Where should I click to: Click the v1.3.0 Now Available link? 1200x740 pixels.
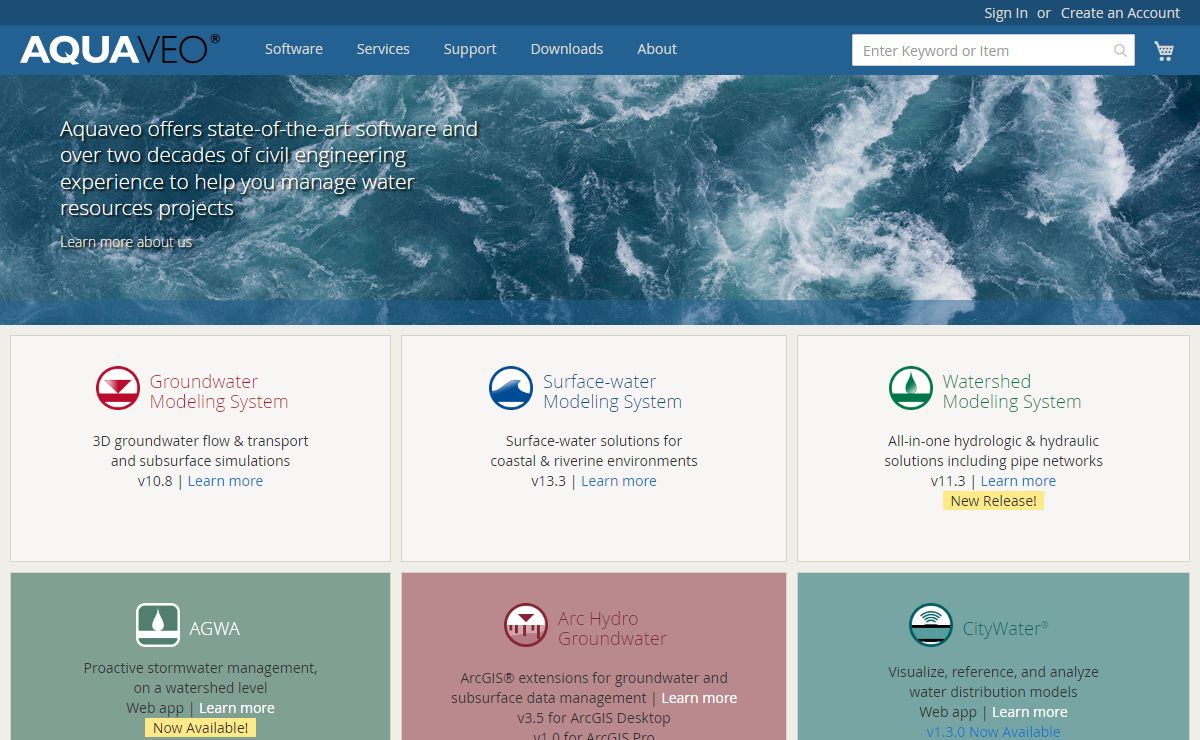[x=993, y=732]
